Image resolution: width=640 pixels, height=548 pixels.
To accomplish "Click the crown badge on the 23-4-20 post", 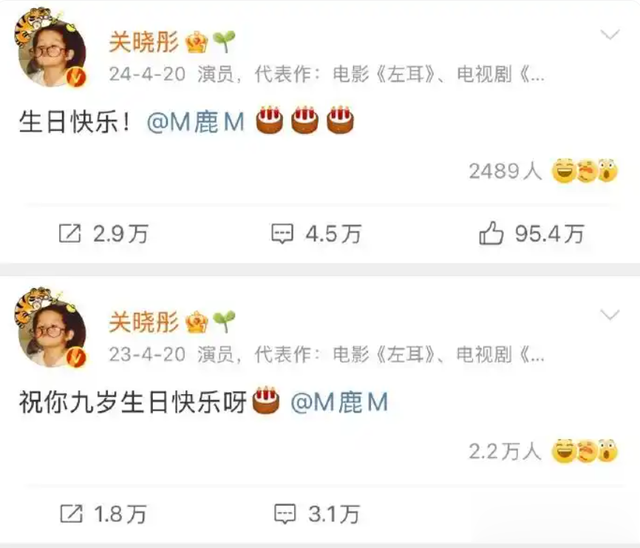I will click(x=197, y=322).
